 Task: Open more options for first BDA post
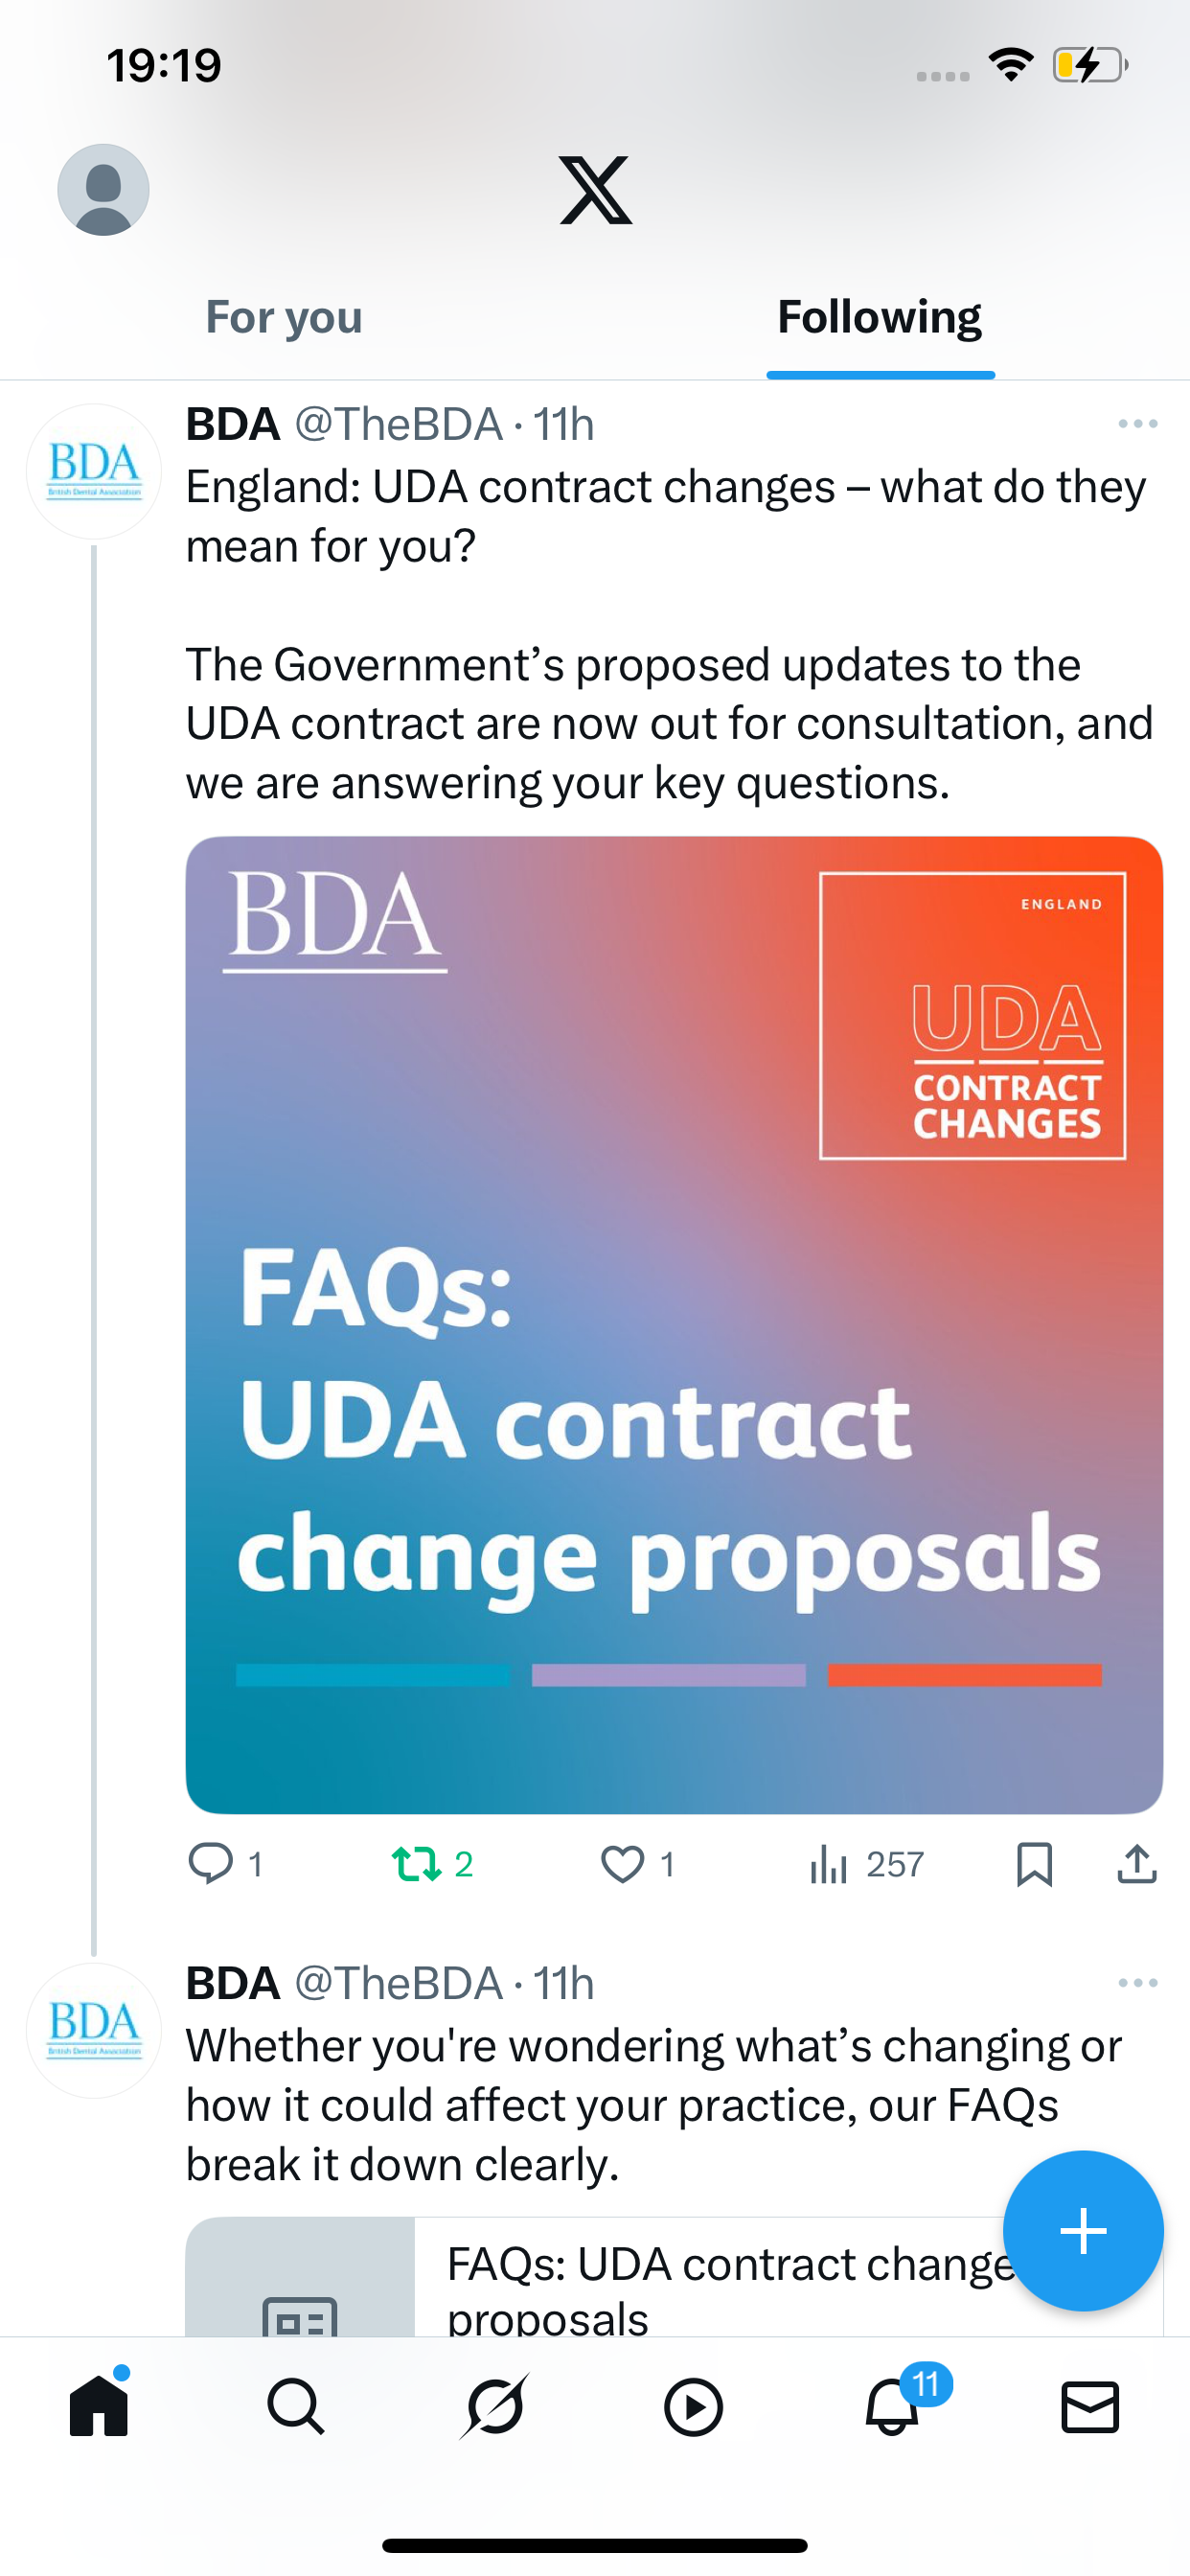(1137, 424)
